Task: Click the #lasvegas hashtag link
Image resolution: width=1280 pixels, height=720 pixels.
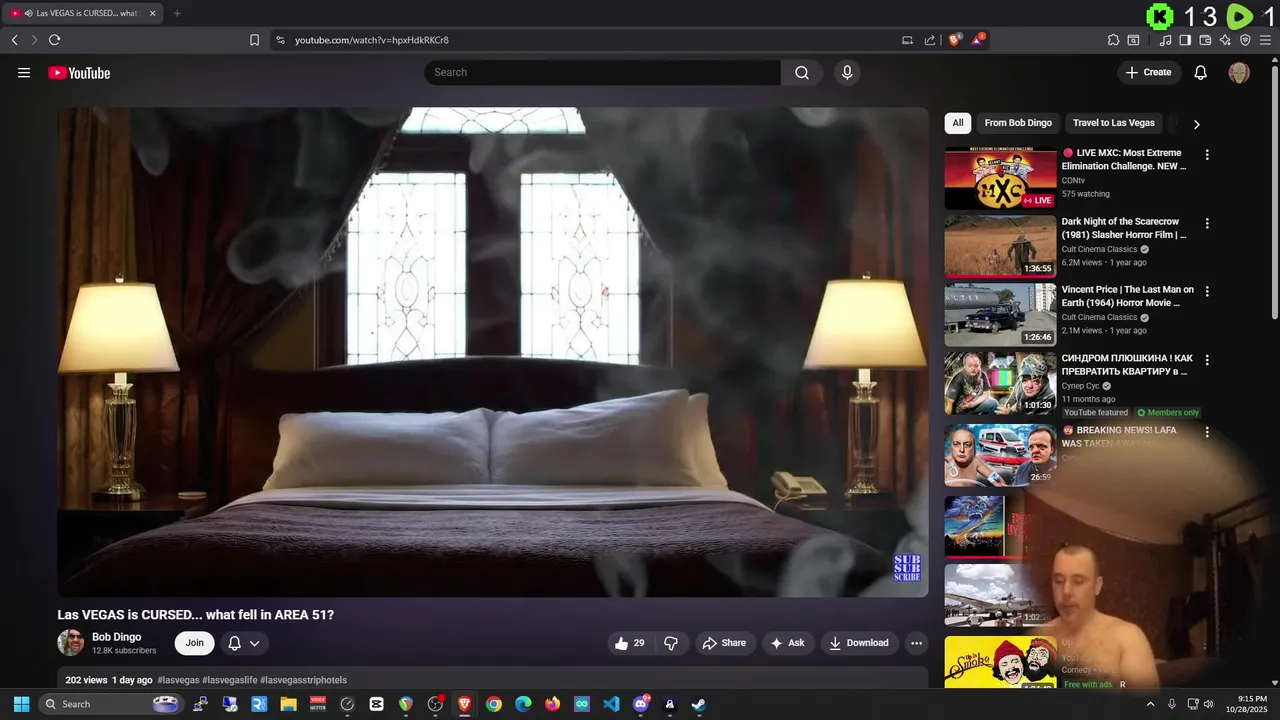Action: 178,680
